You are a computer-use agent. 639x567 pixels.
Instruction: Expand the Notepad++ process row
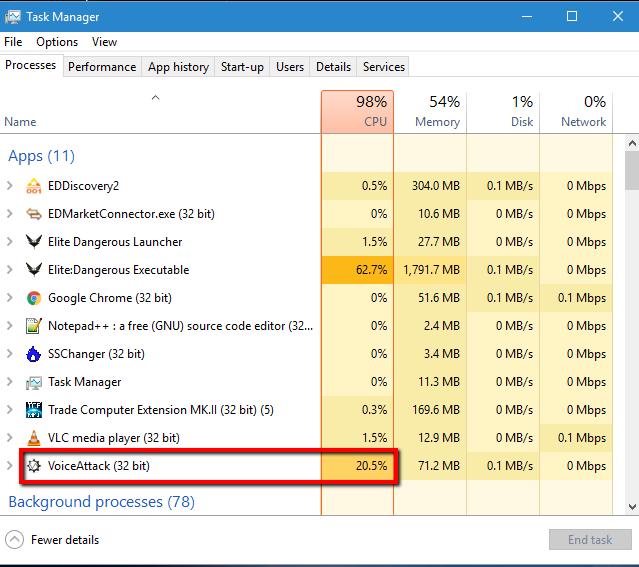(x=9, y=326)
